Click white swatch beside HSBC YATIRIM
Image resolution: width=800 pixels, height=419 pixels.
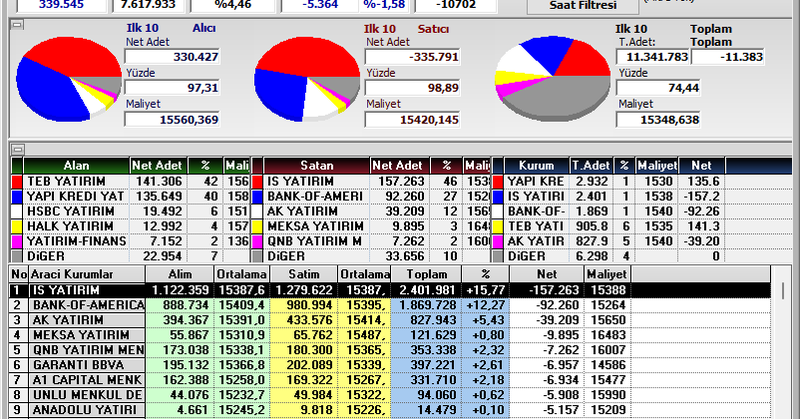[x=17, y=211]
